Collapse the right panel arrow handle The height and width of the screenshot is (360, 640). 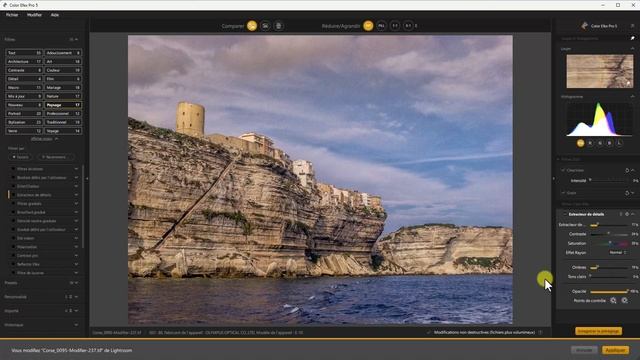point(554,178)
